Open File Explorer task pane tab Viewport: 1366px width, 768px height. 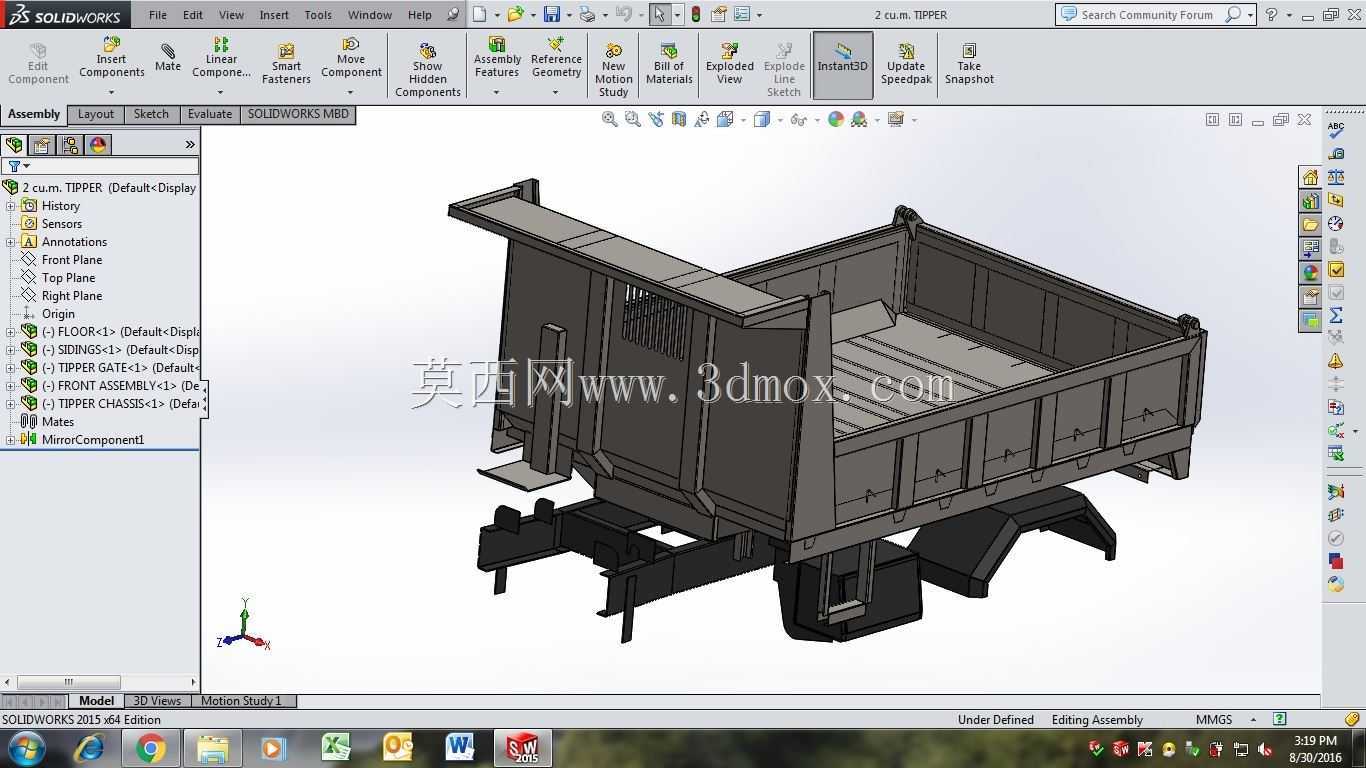point(1310,225)
